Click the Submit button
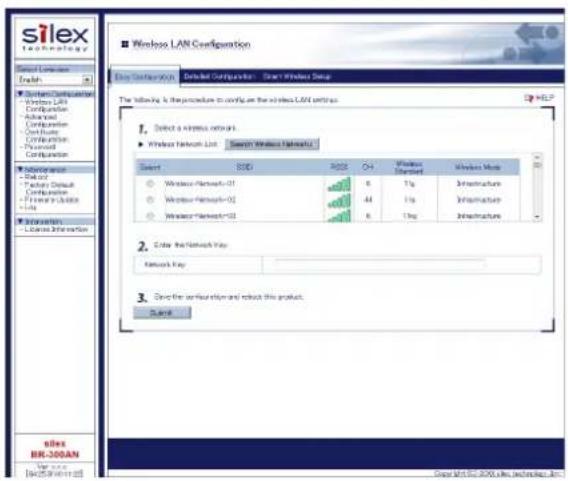This screenshot has height=481, width=568. click(x=162, y=313)
